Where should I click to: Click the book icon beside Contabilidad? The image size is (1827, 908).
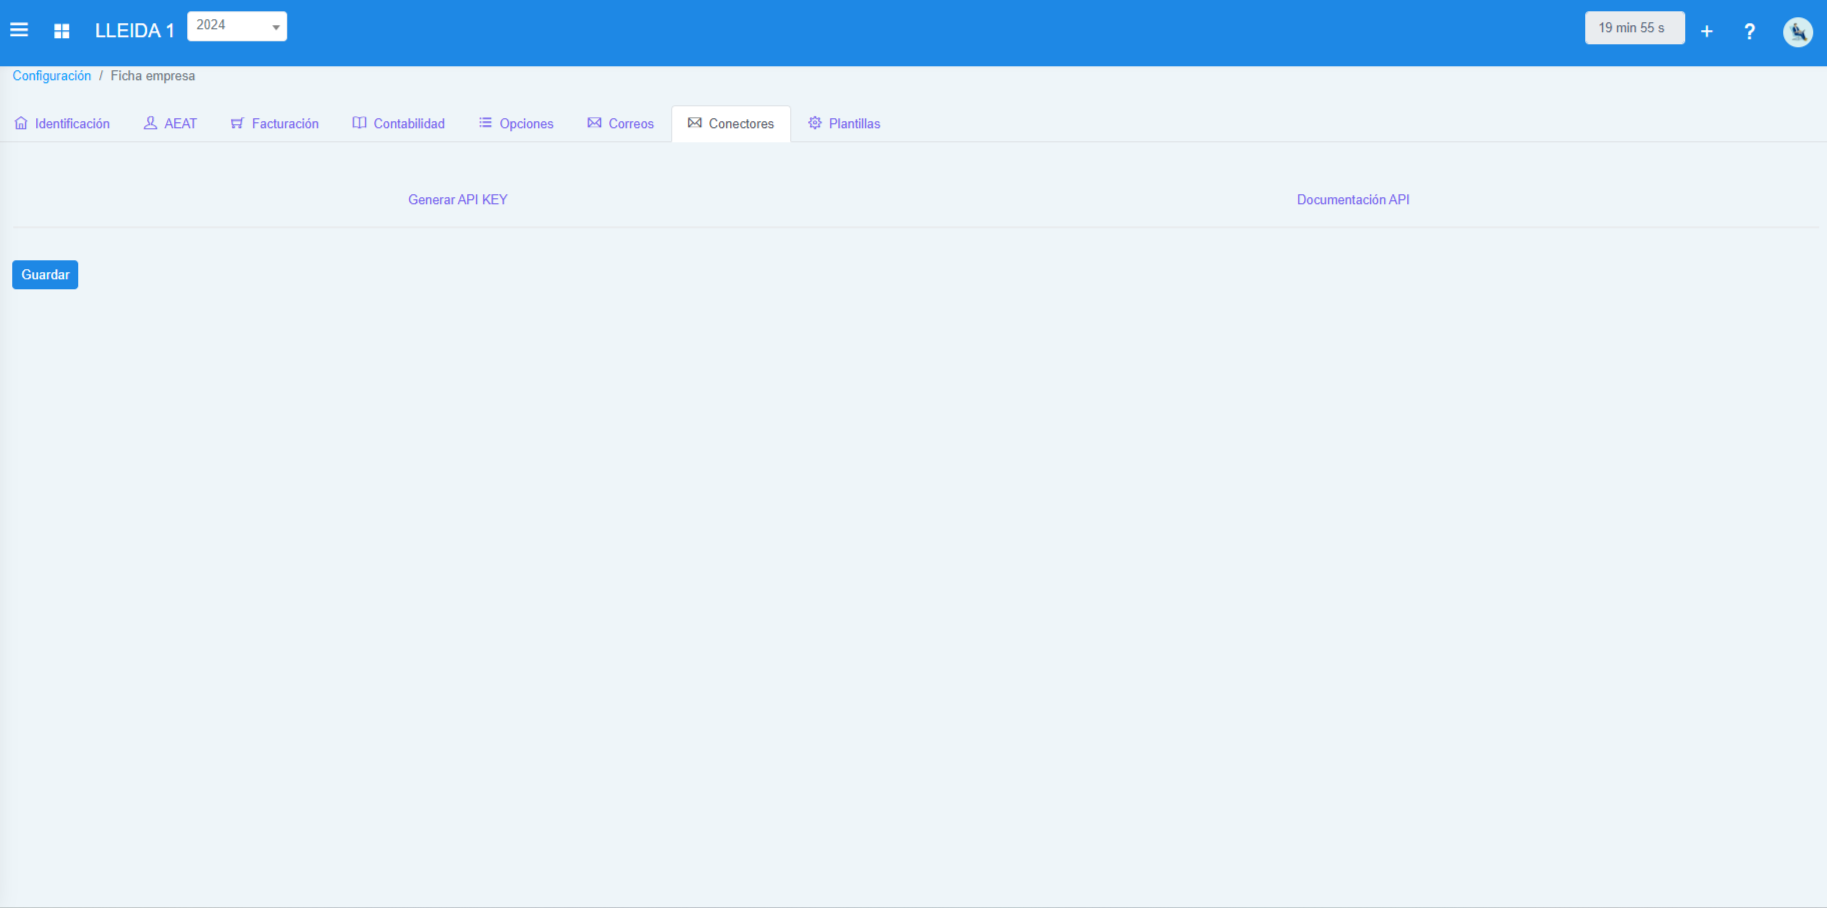359,123
